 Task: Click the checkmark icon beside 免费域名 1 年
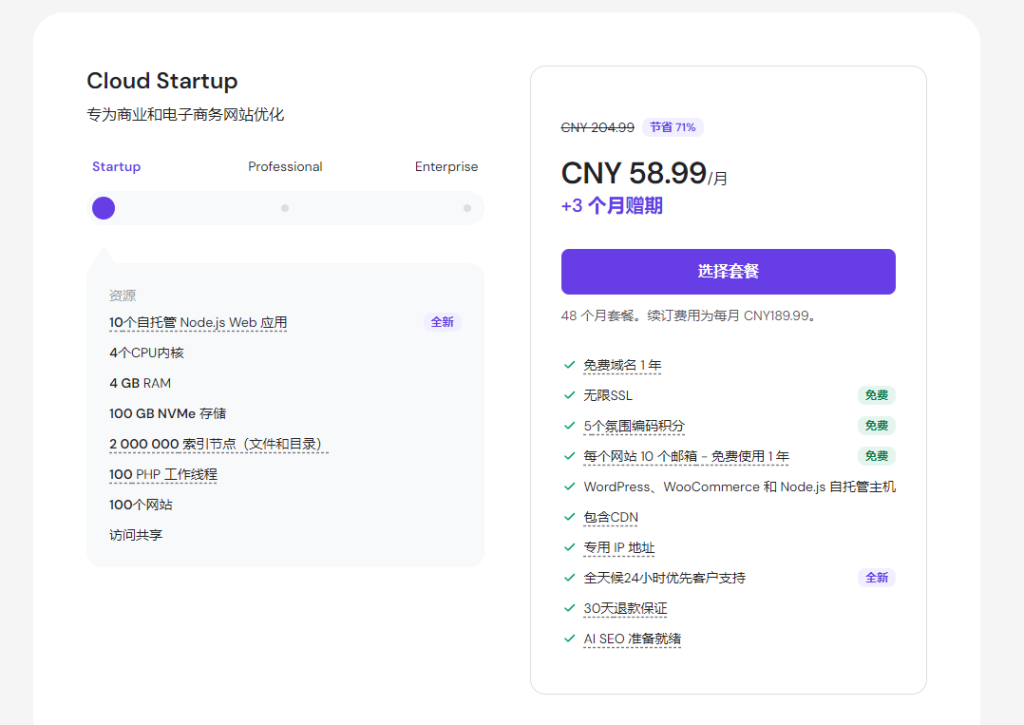(569, 364)
